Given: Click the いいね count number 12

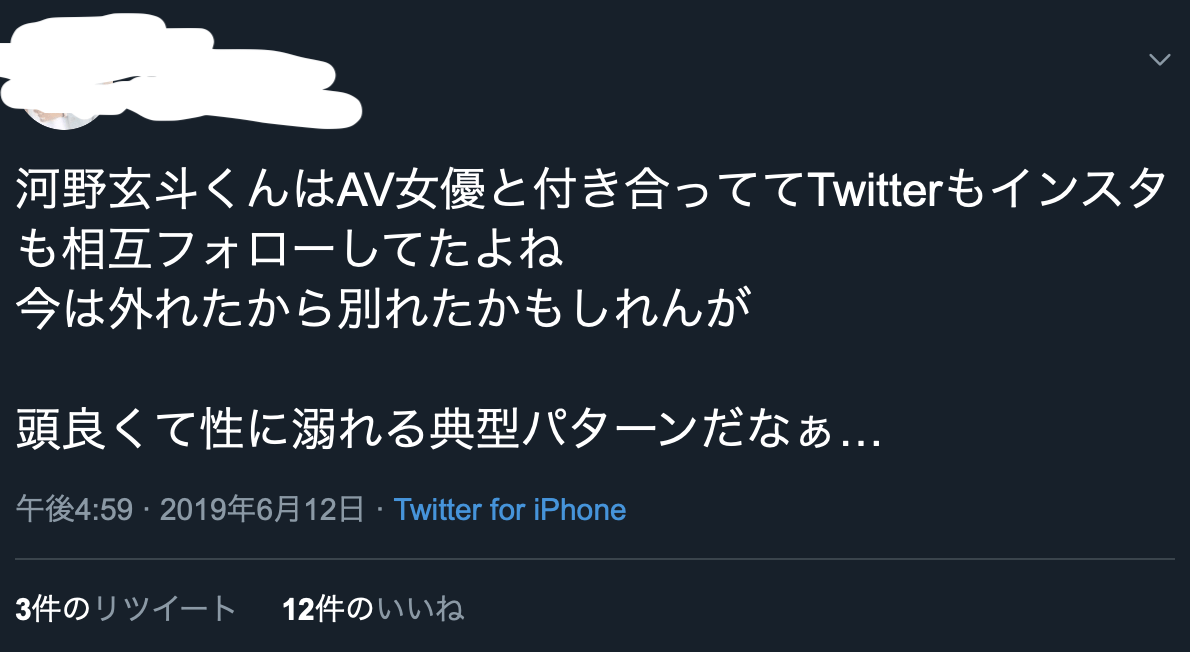Looking at the screenshot, I should coord(297,608).
